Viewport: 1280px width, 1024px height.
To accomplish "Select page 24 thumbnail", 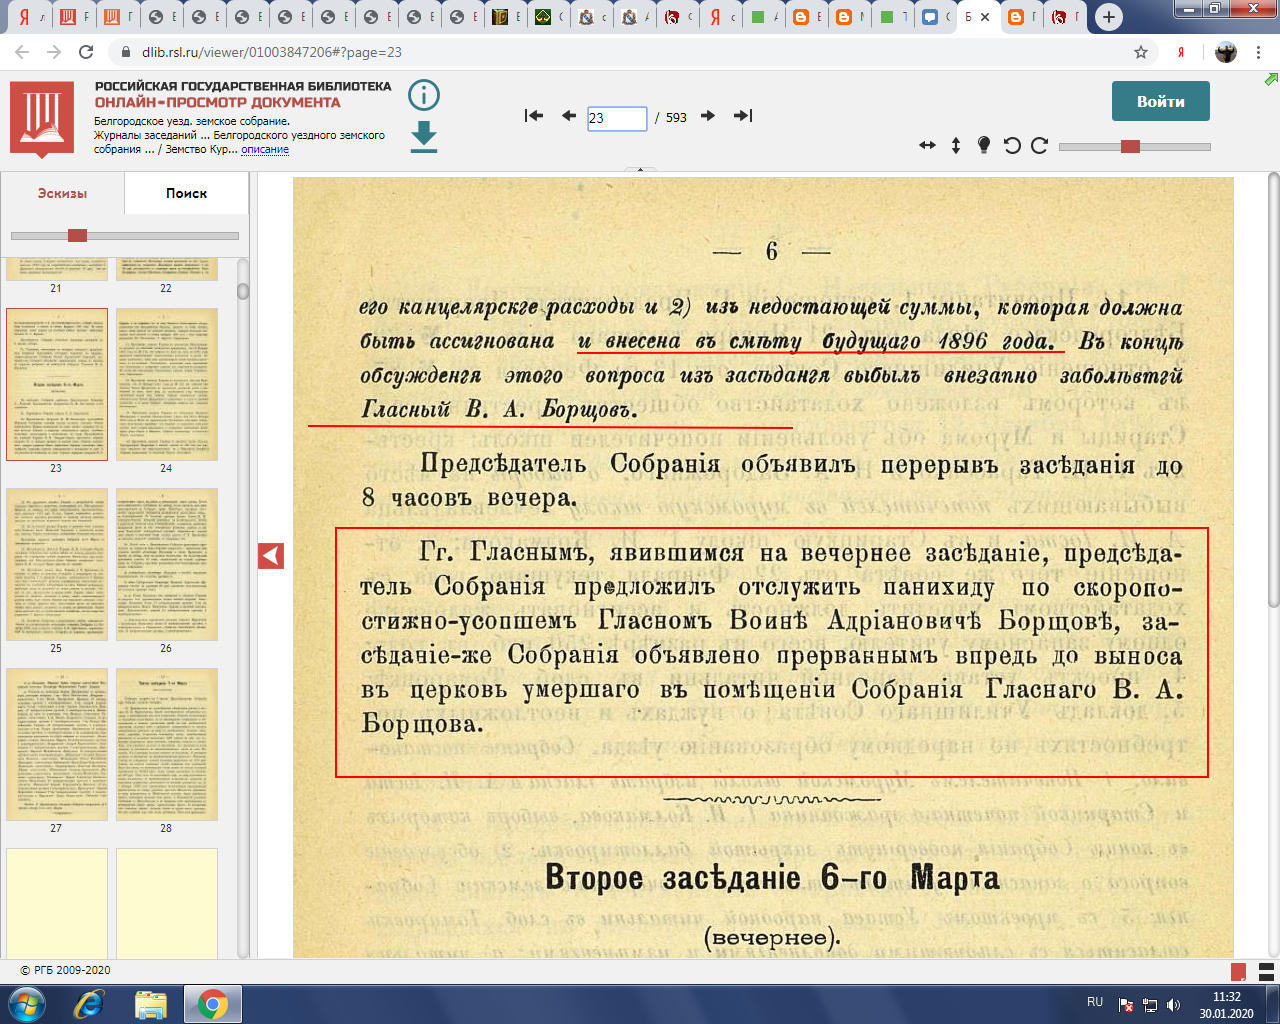I will tap(167, 384).
